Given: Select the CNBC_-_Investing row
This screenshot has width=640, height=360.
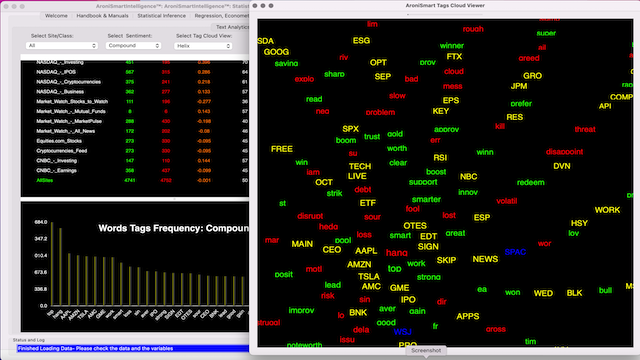Looking at the screenshot, I should pyautogui.click(x=135, y=161).
